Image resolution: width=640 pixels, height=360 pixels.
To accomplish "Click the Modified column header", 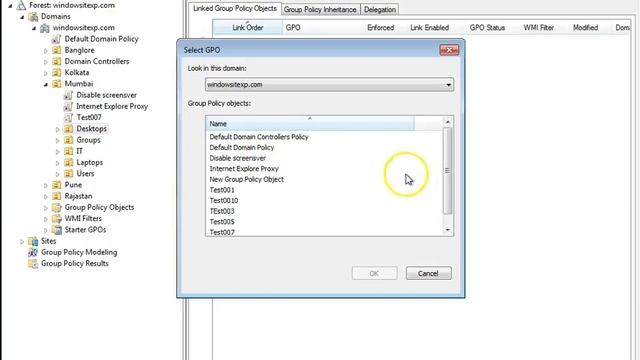I will (585, 27).
